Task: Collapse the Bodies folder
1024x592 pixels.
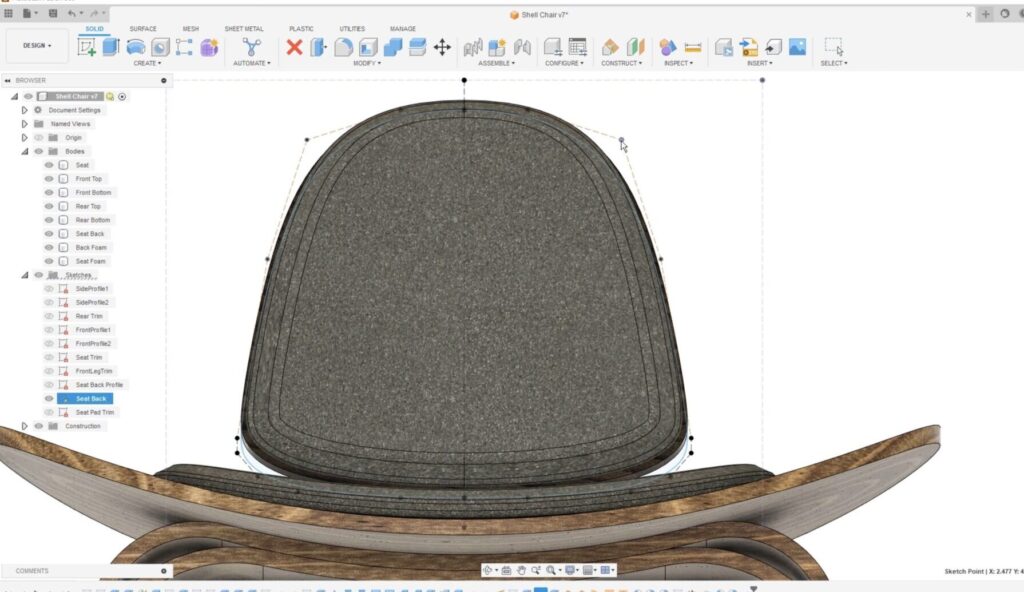Action: tap(25, 151)
